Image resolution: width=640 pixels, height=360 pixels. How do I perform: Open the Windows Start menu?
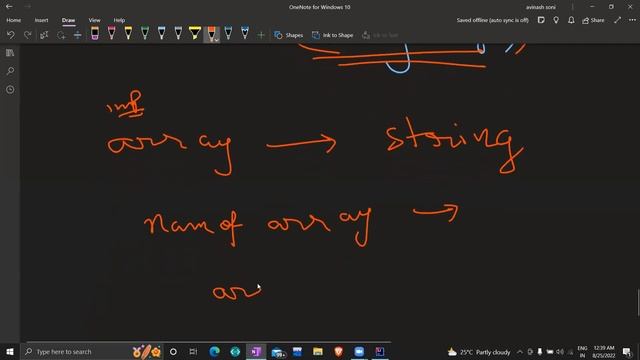pos(10,351)
